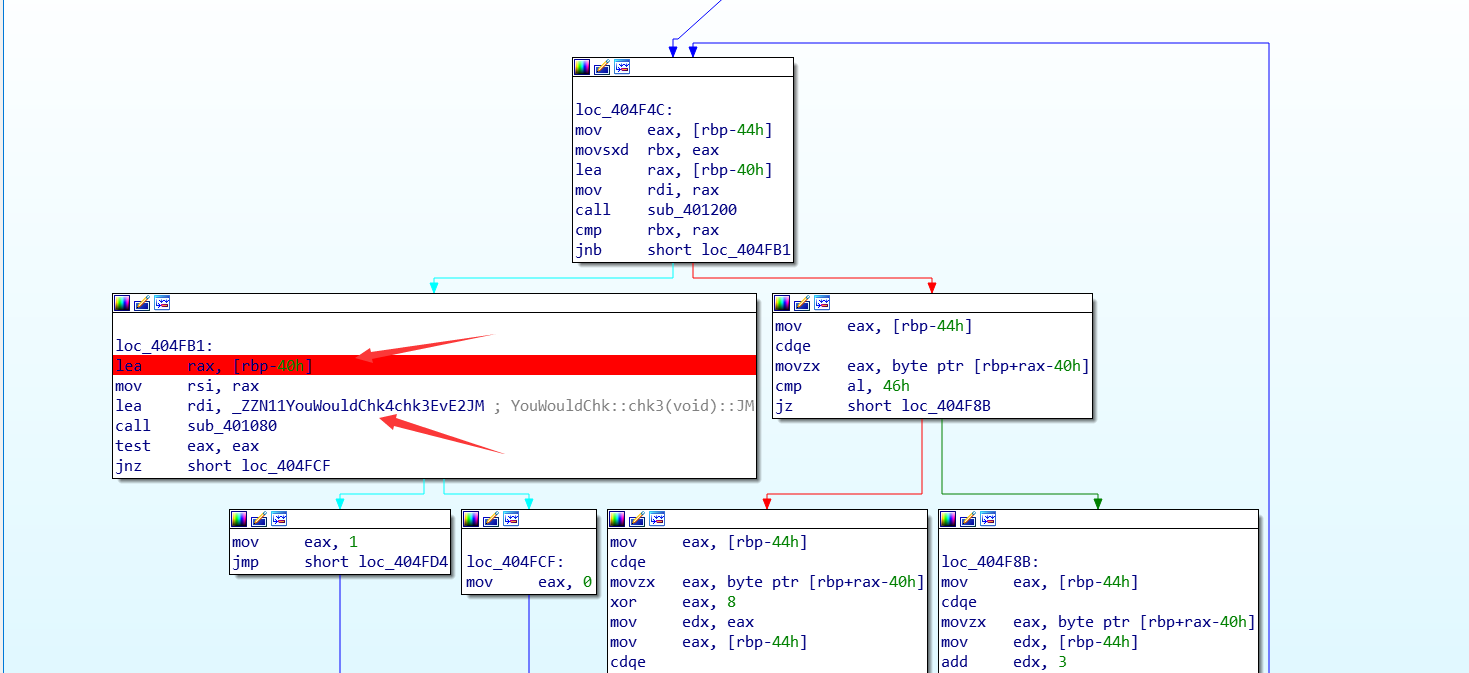
Task: Click the color icon on loc_404FCF block
Action: 471,519
